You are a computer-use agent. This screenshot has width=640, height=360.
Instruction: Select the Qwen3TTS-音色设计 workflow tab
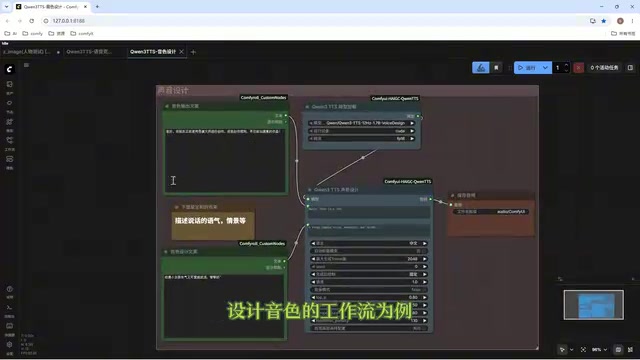tap(153, 52)
